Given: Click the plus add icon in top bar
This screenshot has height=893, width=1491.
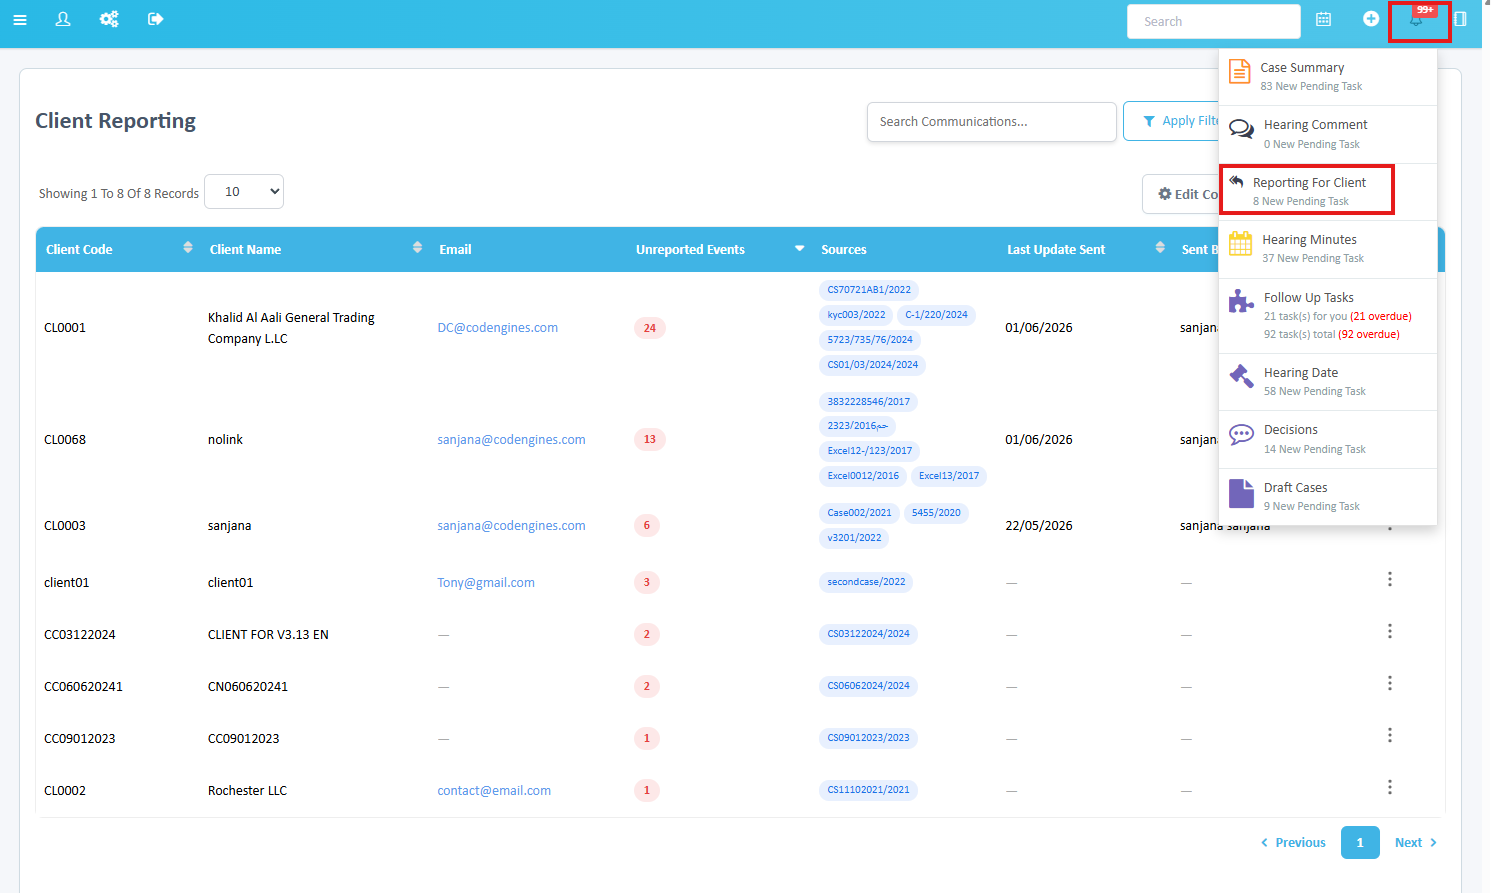Looking at the screenshot, I should [1371, 19].
